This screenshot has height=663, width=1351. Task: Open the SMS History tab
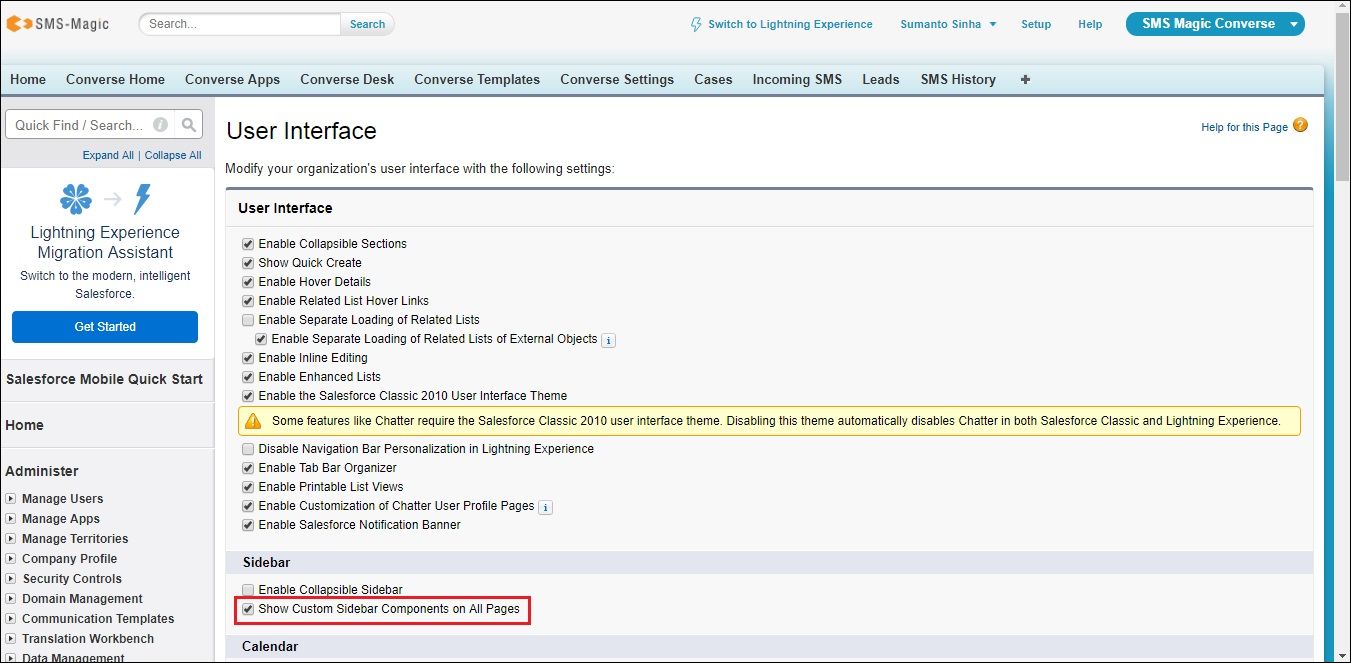[x=958, y=79]
